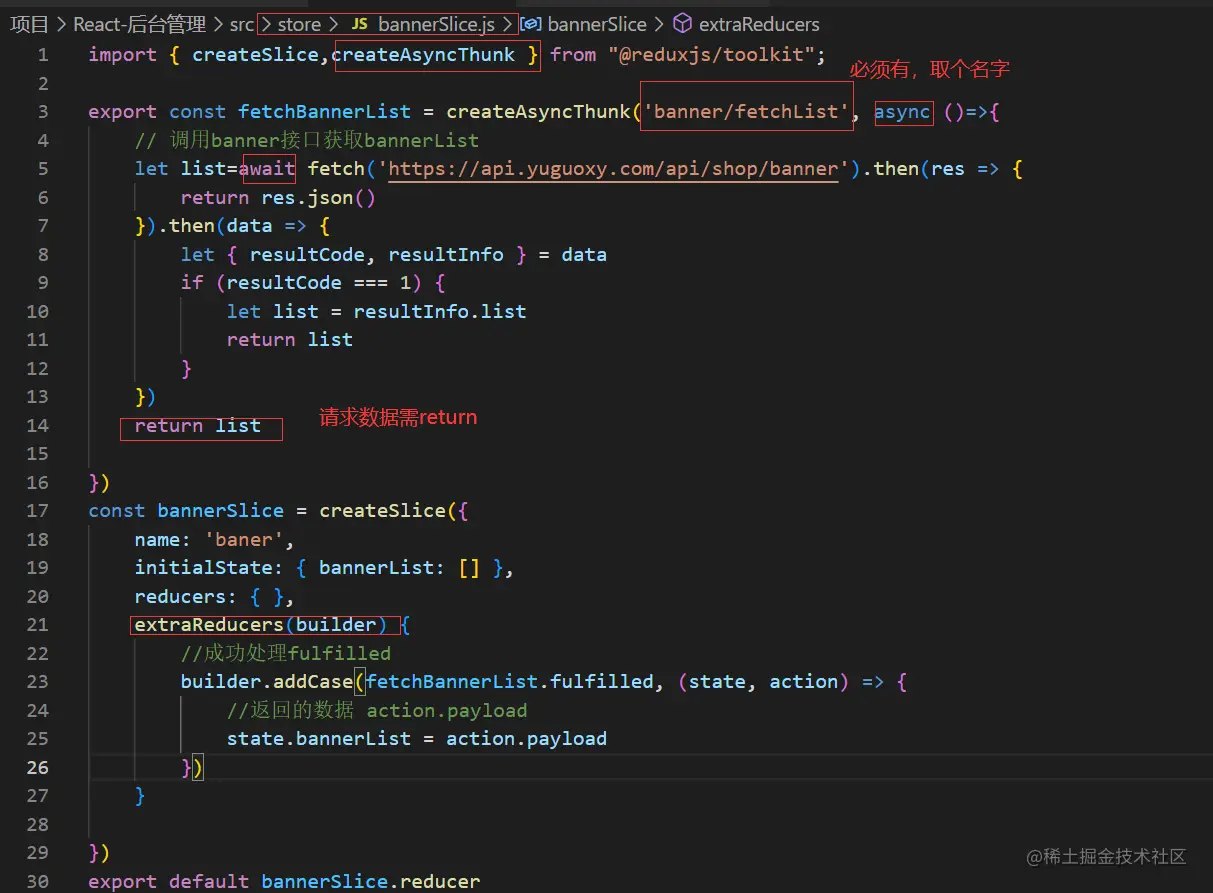The image size is (1213, 893).
Task: Click the 返回的数据 action.payload comment
Action: point(377,710)
